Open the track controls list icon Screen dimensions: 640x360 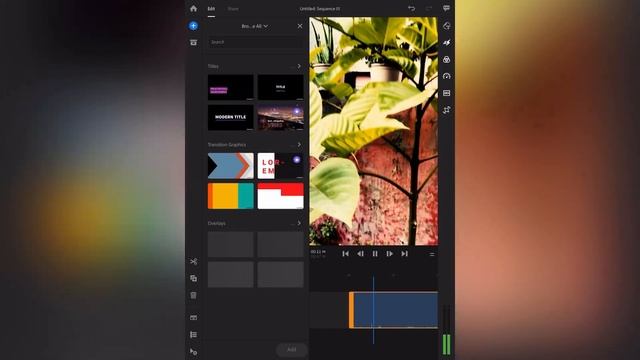193,335
